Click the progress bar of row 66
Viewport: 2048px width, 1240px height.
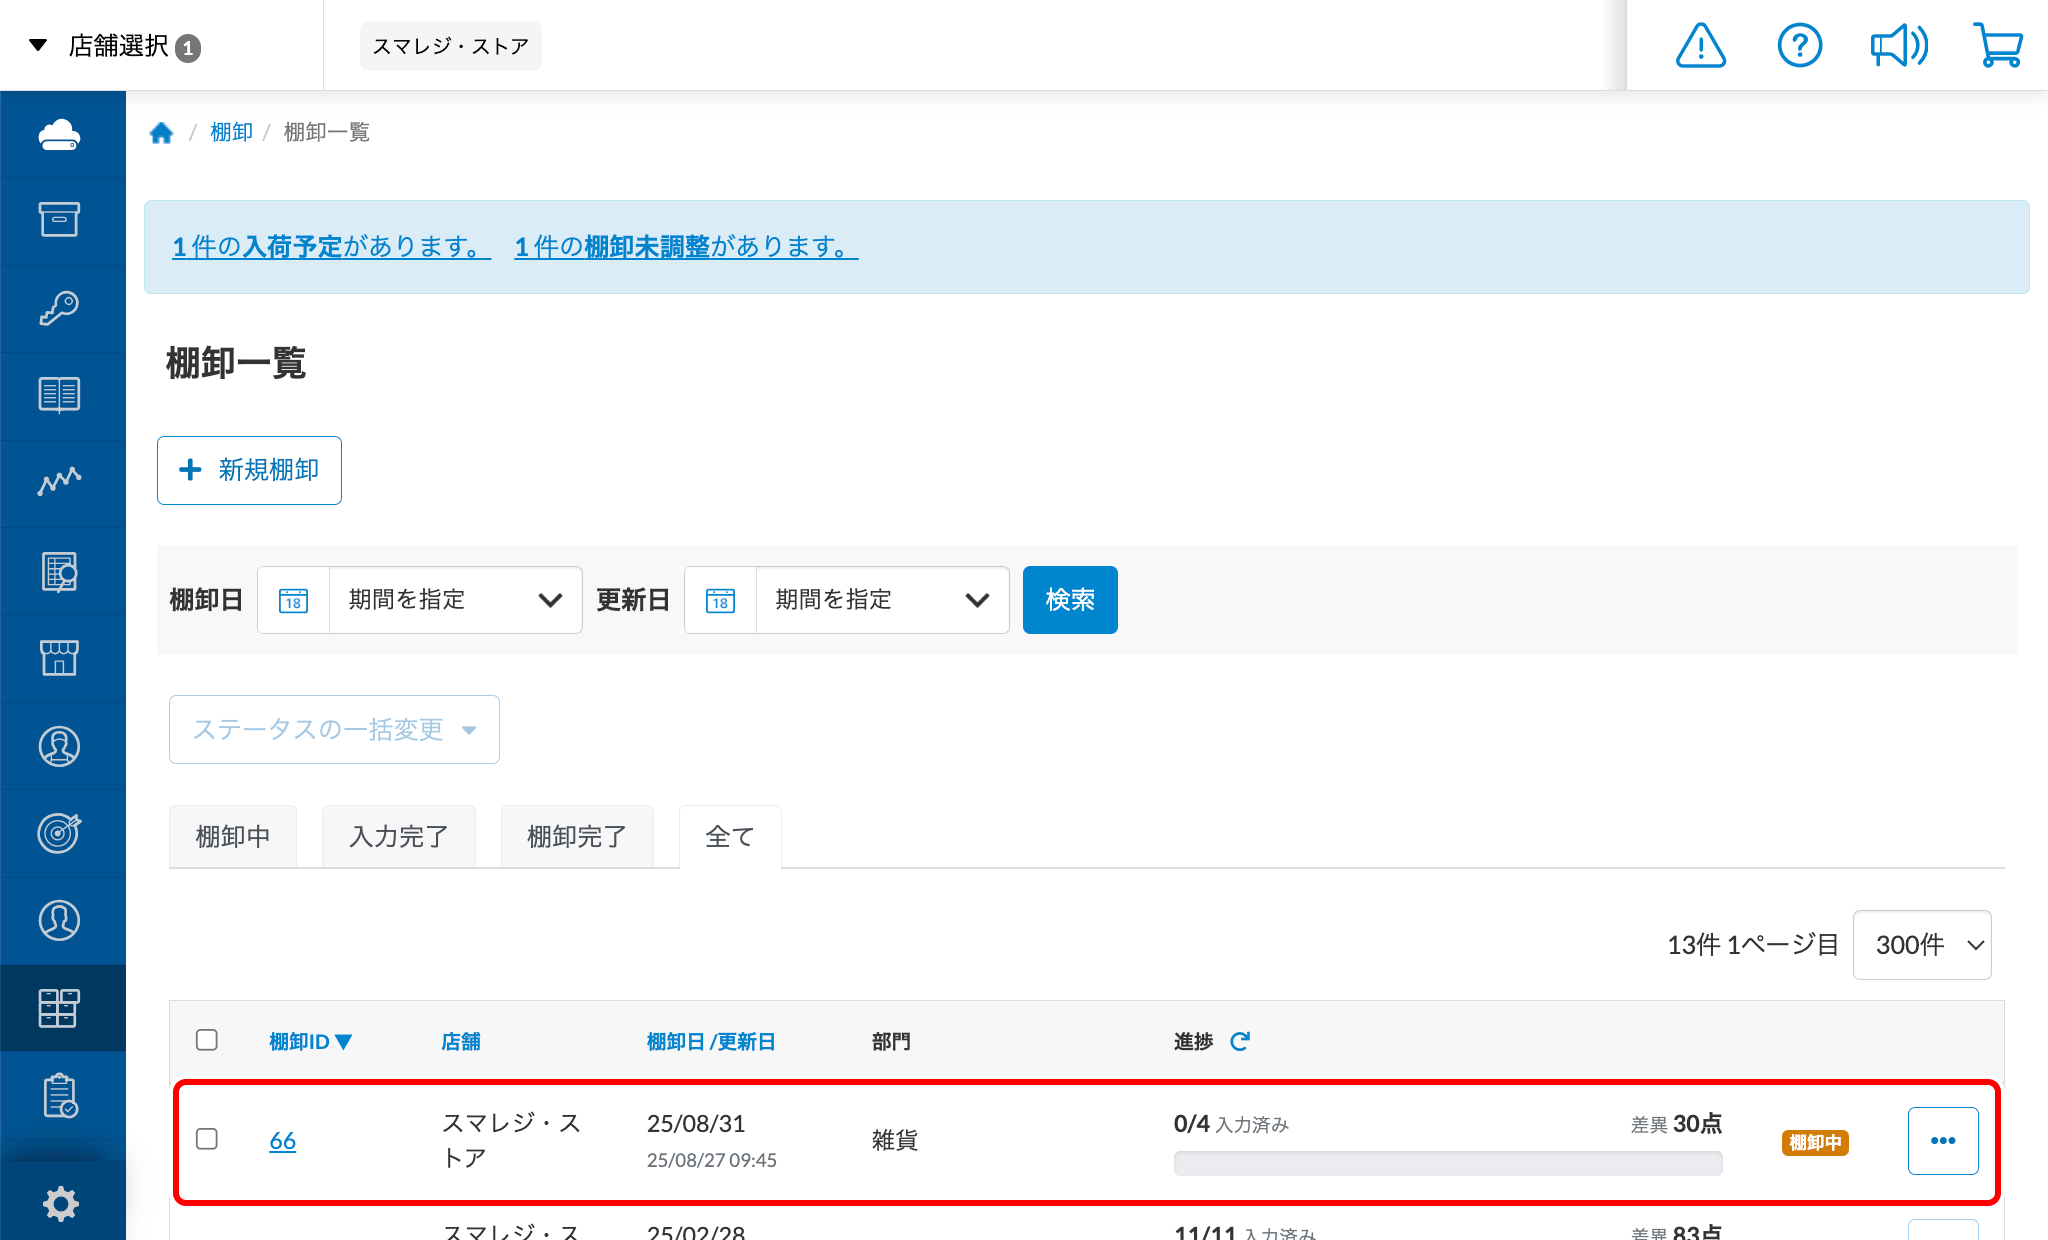(x=1447, y=1163)
